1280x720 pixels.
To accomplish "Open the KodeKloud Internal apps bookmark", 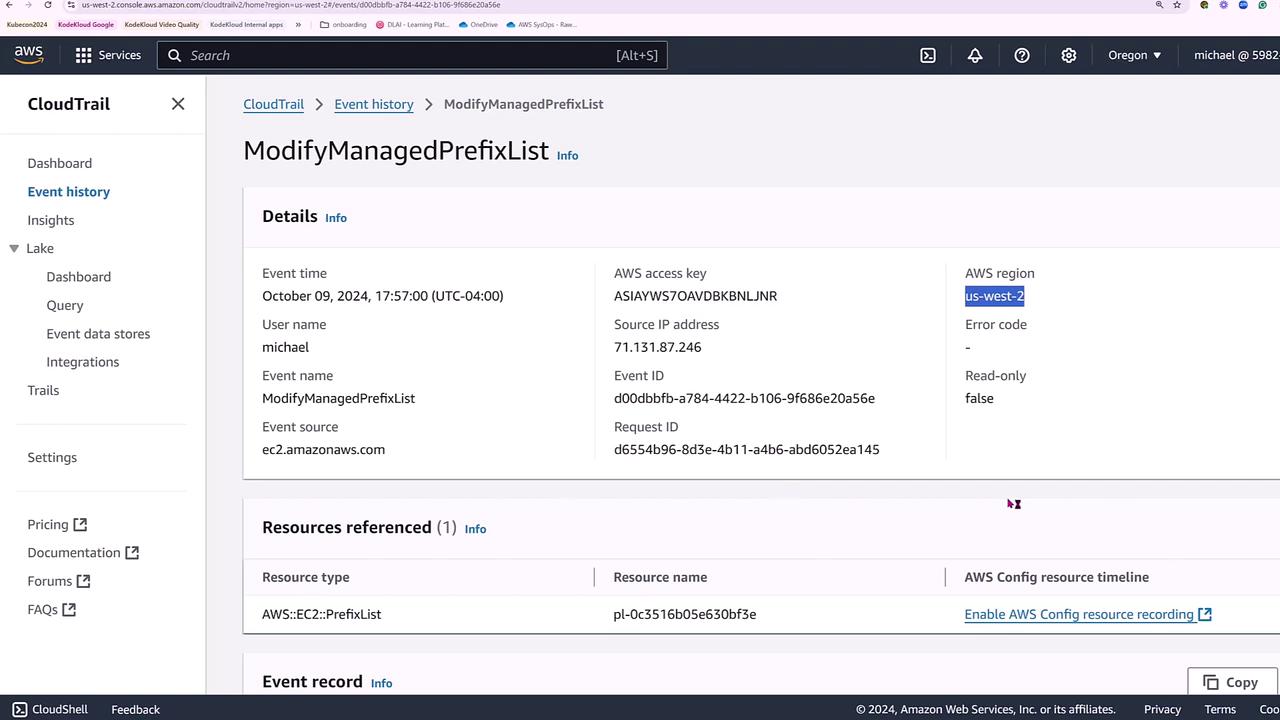I will (x=247, y=24).
